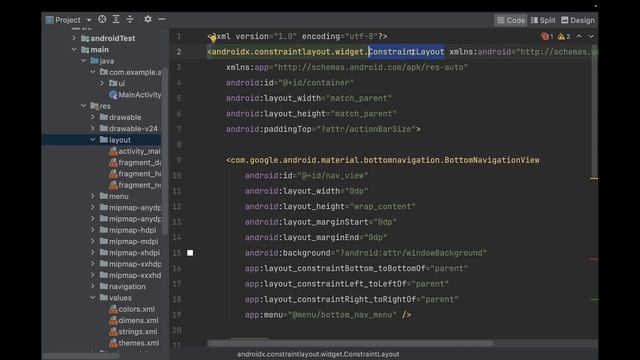The width and height of the screenshot is (640, 360).
Task: Expand the menu folder
Action: tap(93, 196)
